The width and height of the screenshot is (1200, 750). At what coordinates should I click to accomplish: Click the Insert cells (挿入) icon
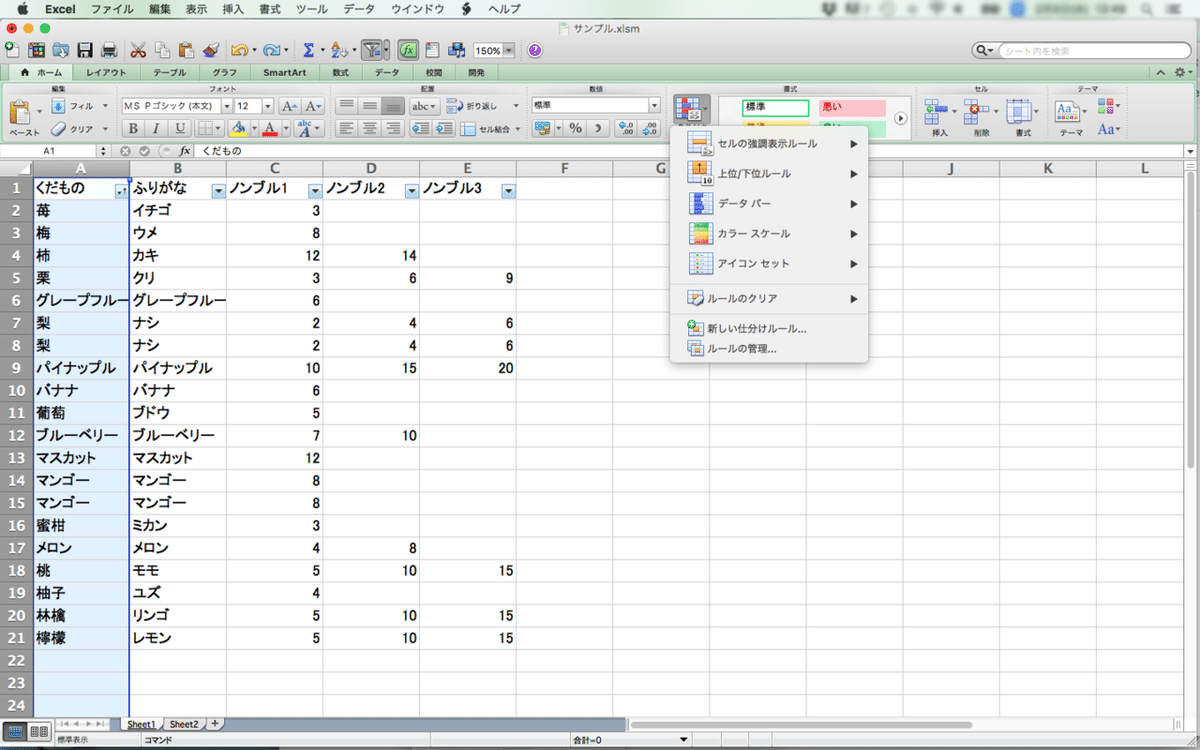click(936, 110)
